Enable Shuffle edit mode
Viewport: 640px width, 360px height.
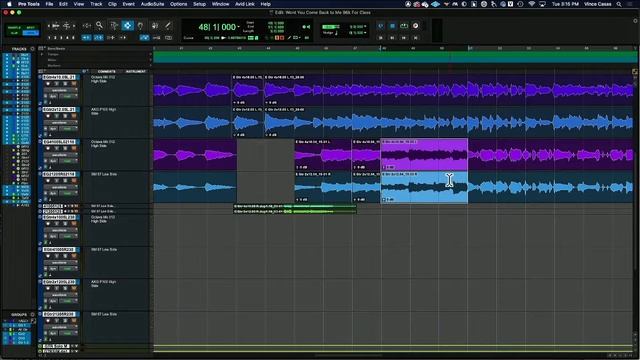pyautogui.click(x=14, y=27)
